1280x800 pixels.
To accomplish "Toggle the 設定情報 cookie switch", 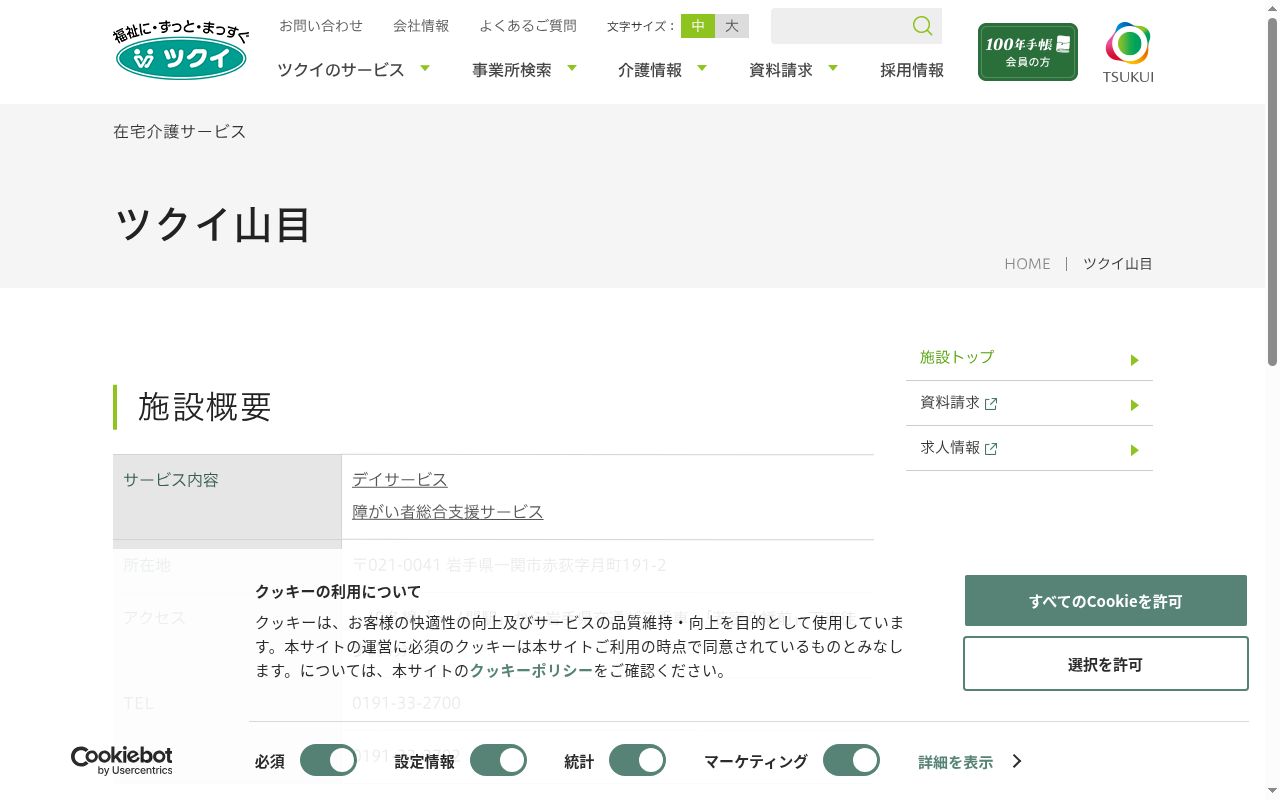I will coord(498,760).
